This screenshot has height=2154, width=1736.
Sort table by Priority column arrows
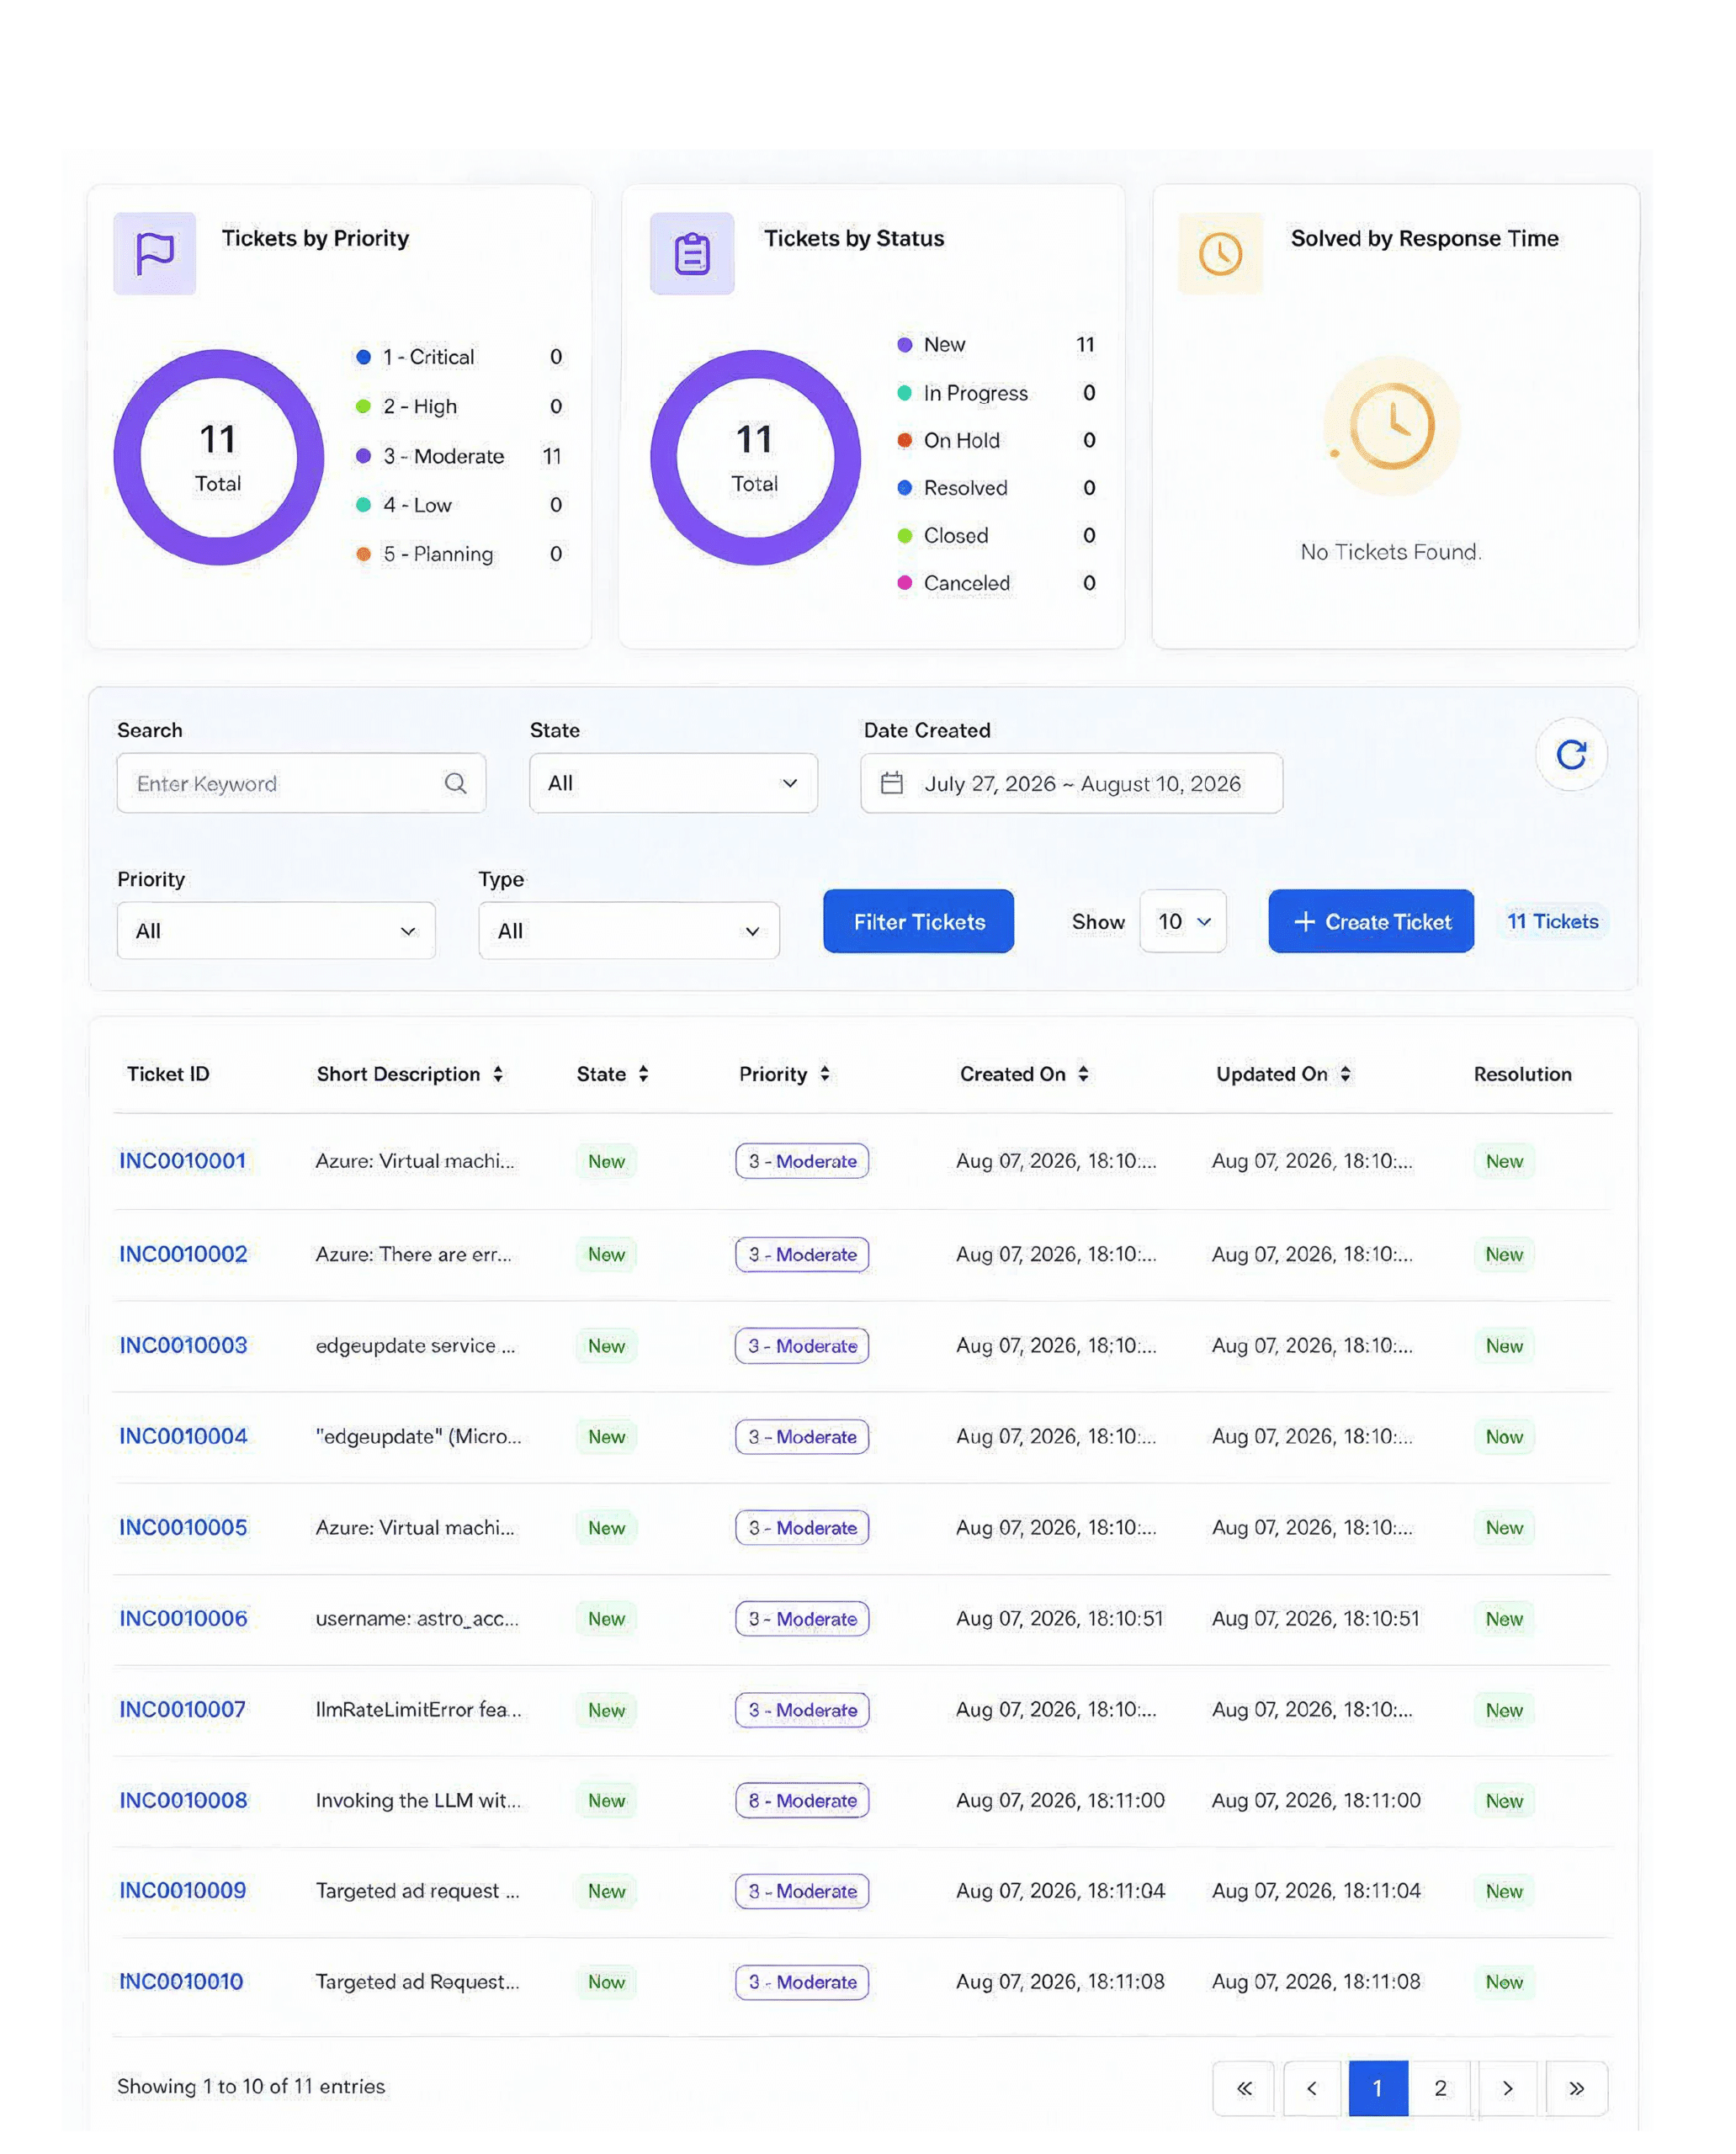(x=825, y=1074)
